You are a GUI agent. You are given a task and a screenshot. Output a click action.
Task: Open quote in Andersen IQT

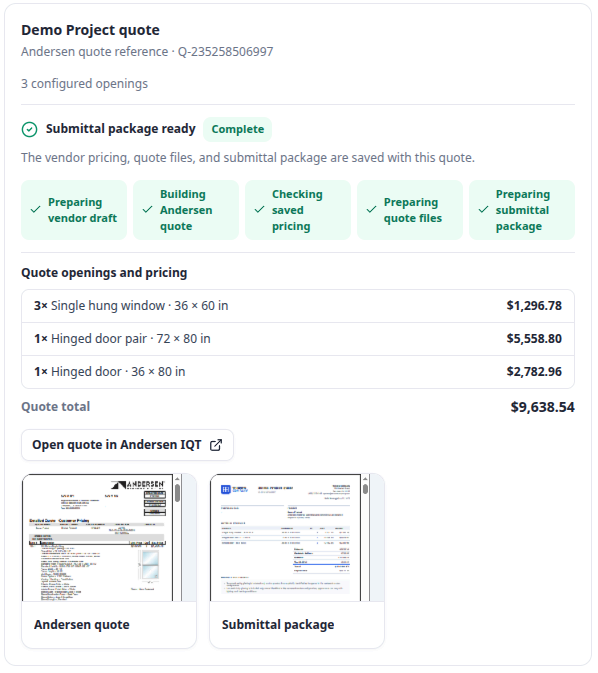(127, 445)
